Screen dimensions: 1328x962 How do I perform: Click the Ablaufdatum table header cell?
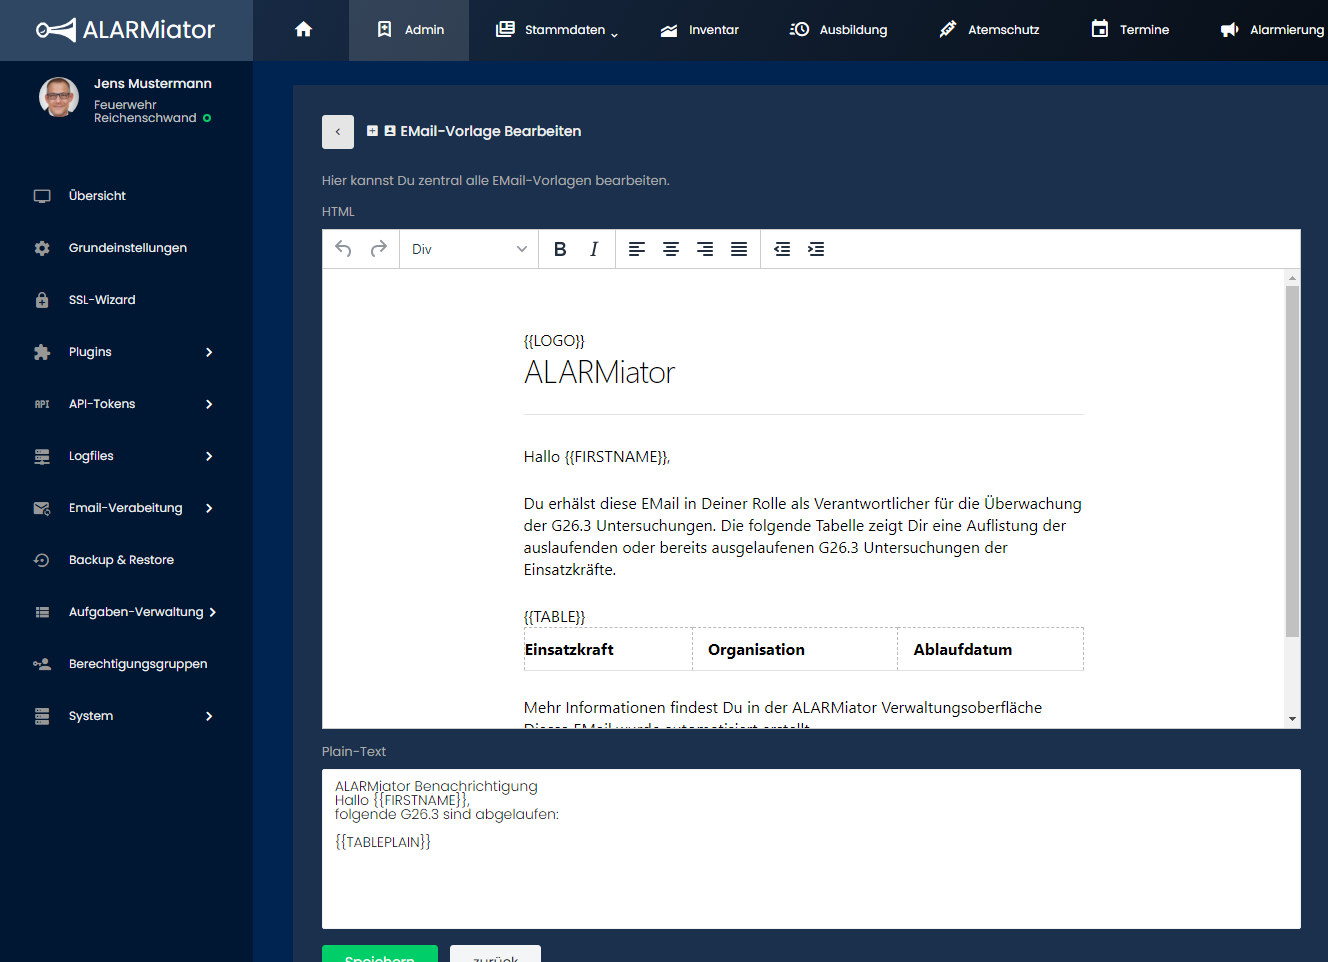(x=990, y=649)
